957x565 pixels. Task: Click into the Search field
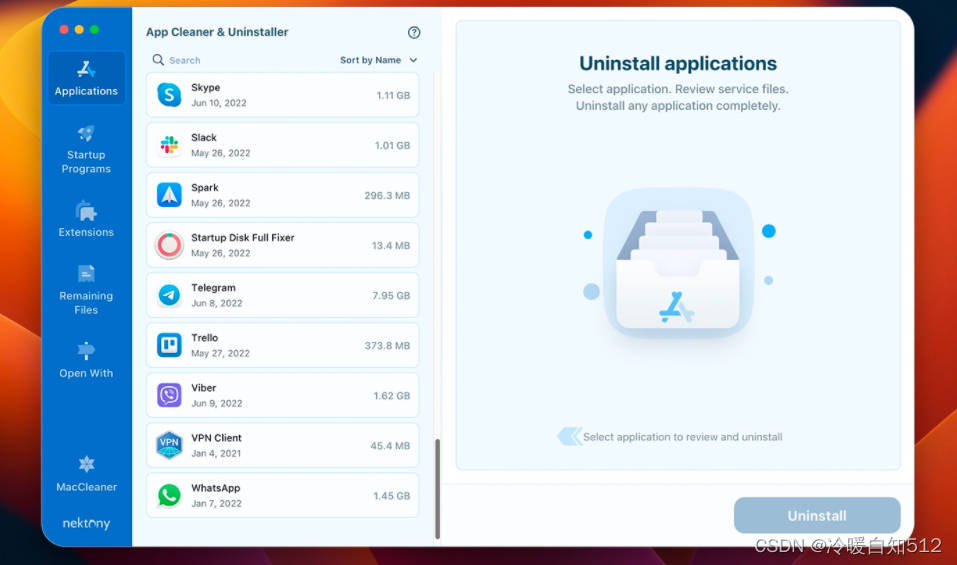pos(238,60)
